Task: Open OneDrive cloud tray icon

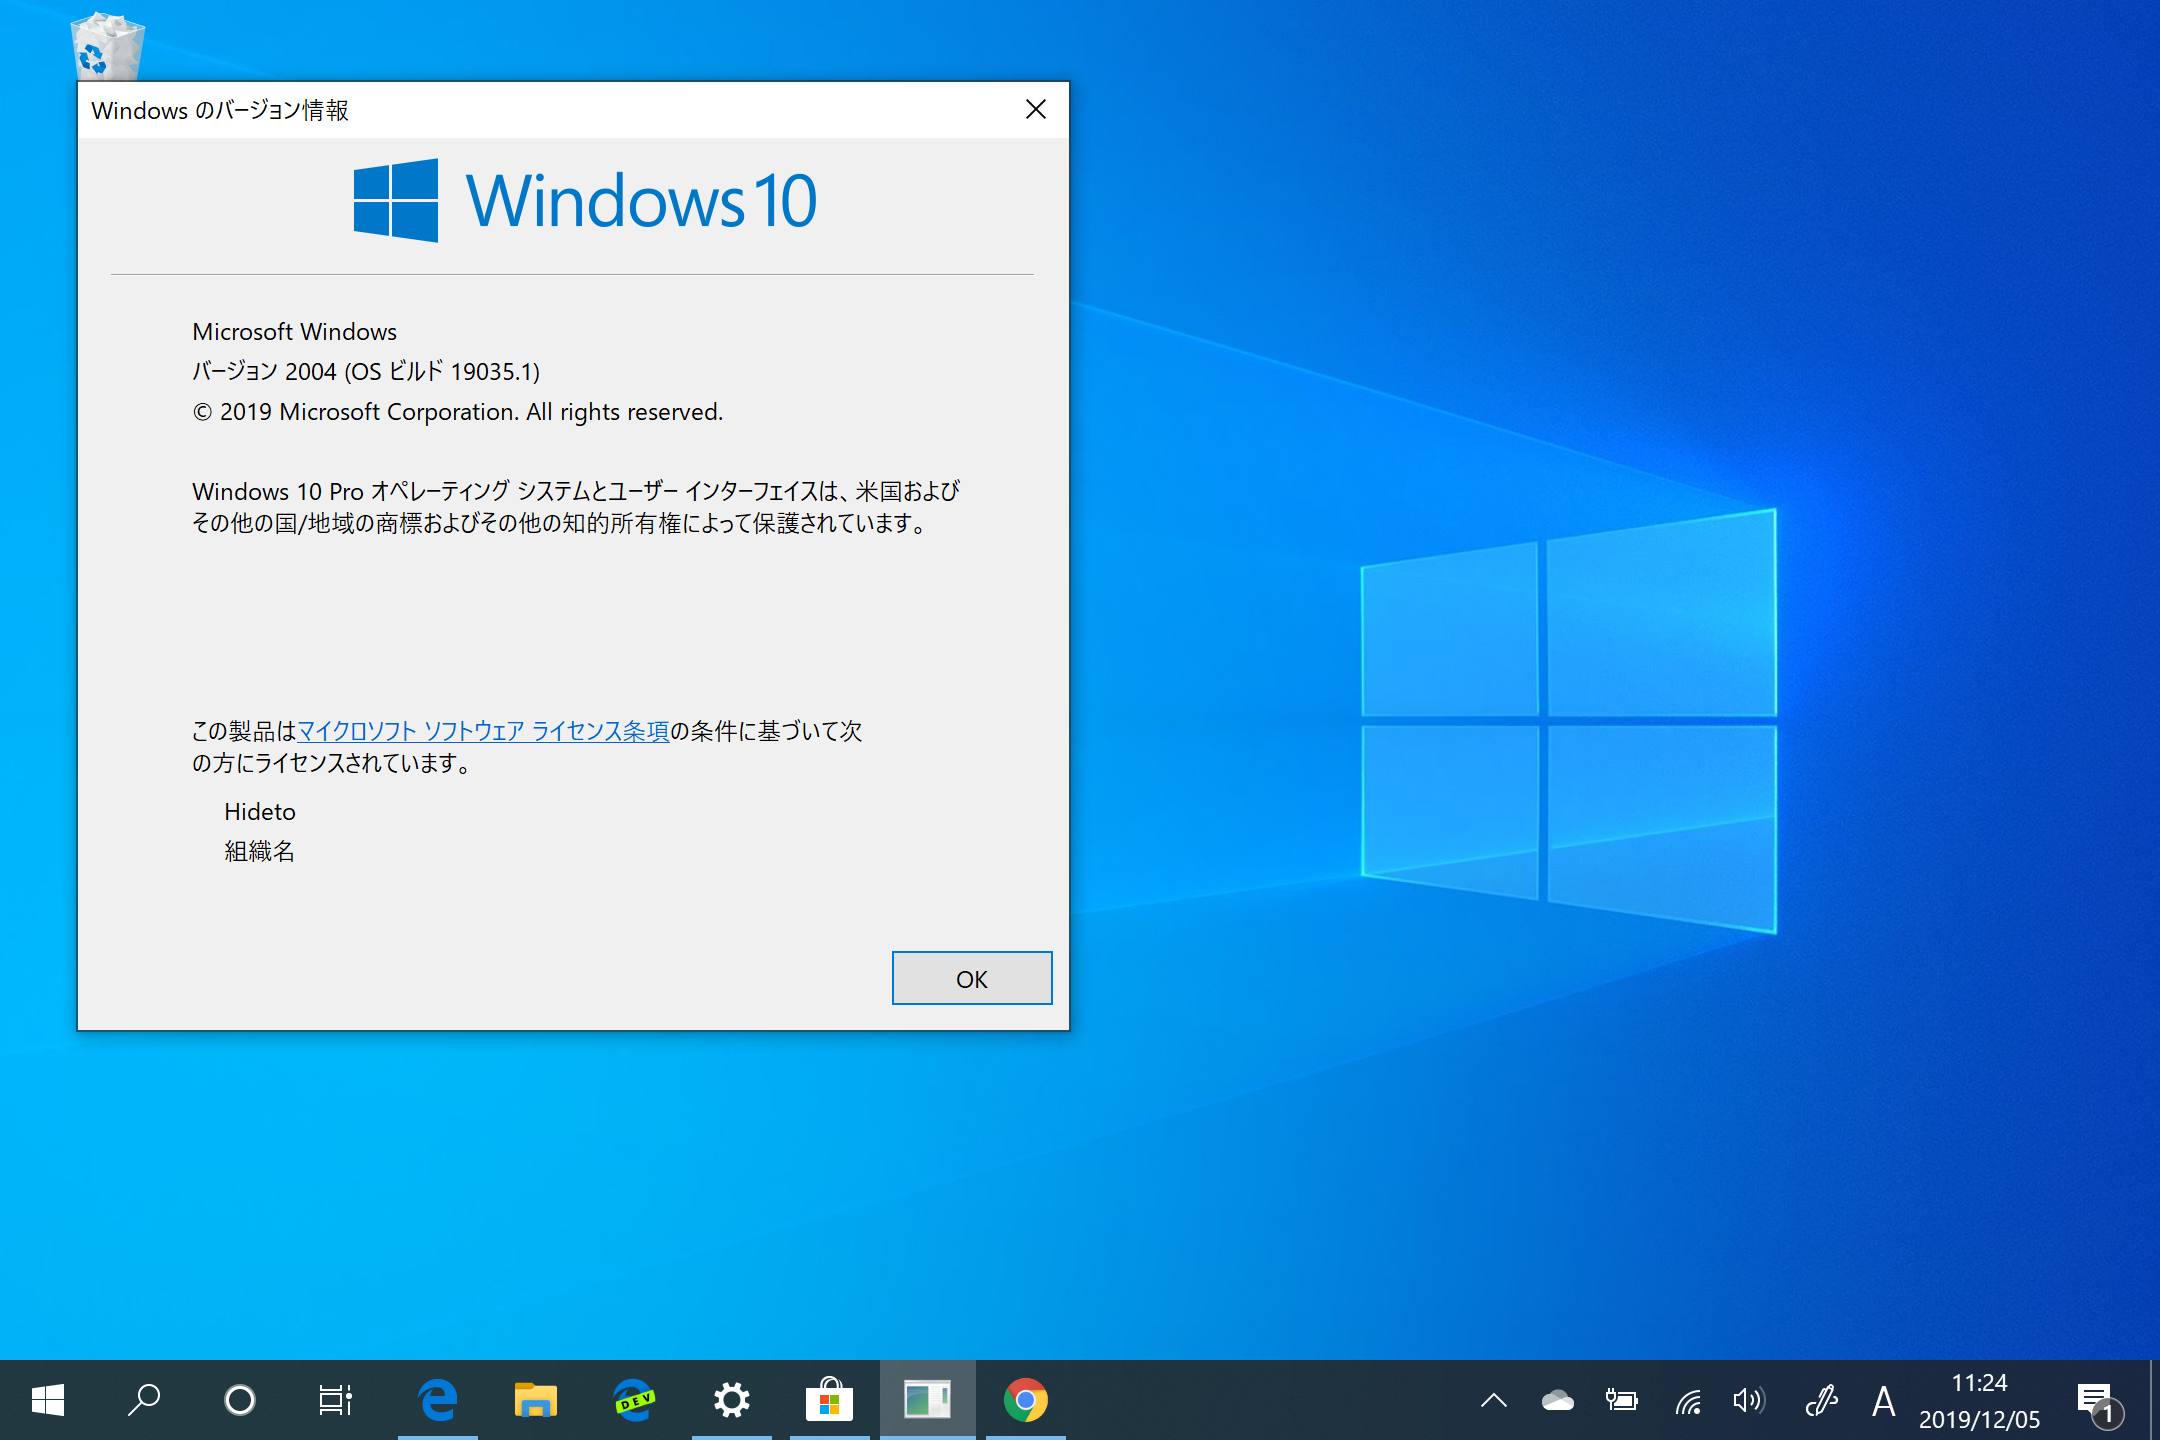Action: click(1557, 1400)
